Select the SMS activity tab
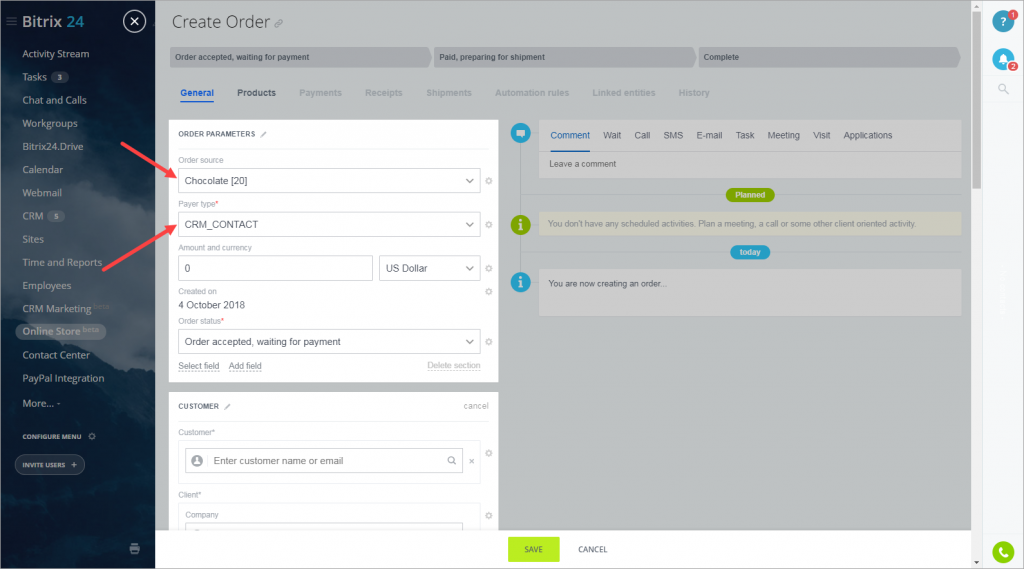1024x569 pixels. pyautogui.click(x=673, y=135)
